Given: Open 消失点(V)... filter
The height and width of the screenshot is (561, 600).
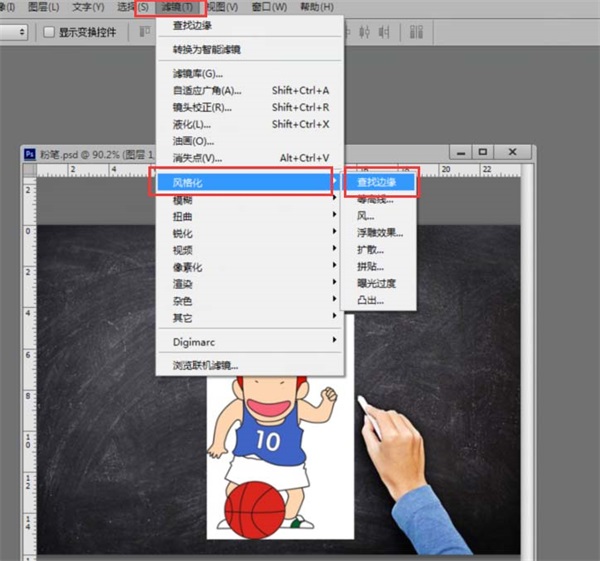Looking at the screenshot, I should pos(250,158).
